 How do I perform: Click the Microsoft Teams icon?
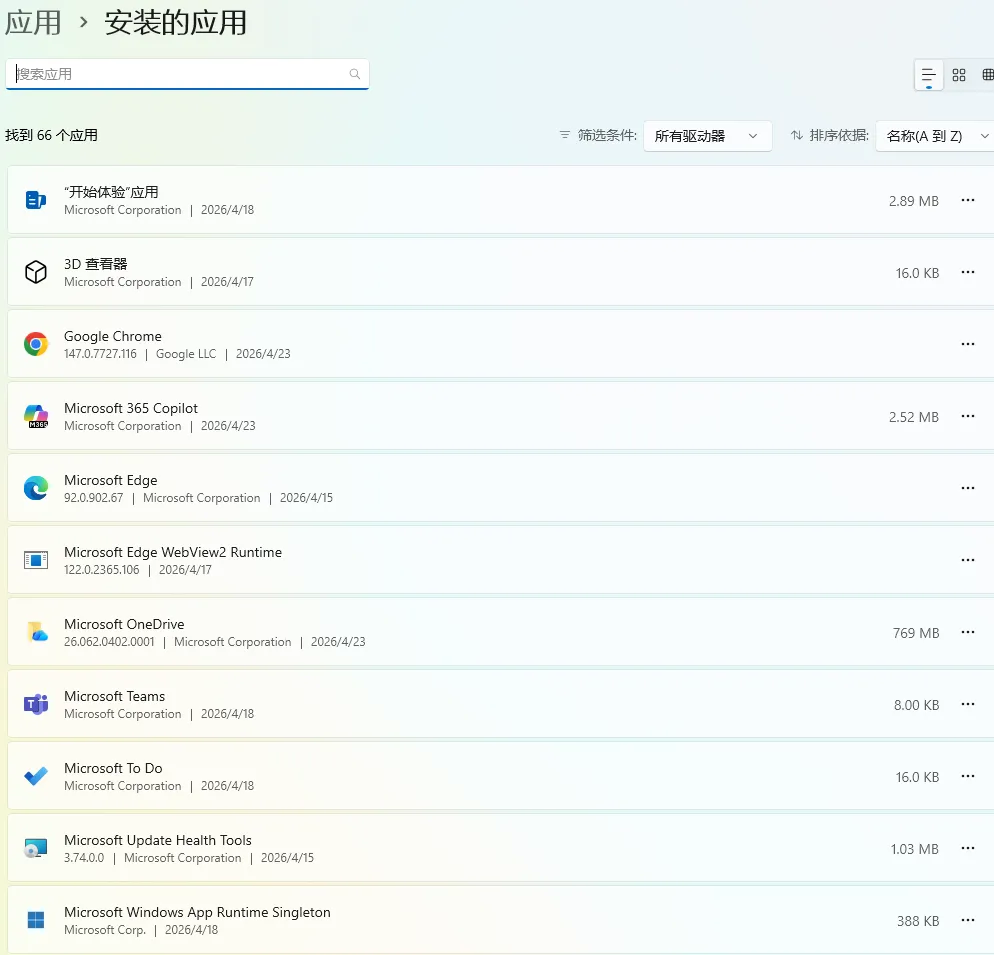pos(36,704)
